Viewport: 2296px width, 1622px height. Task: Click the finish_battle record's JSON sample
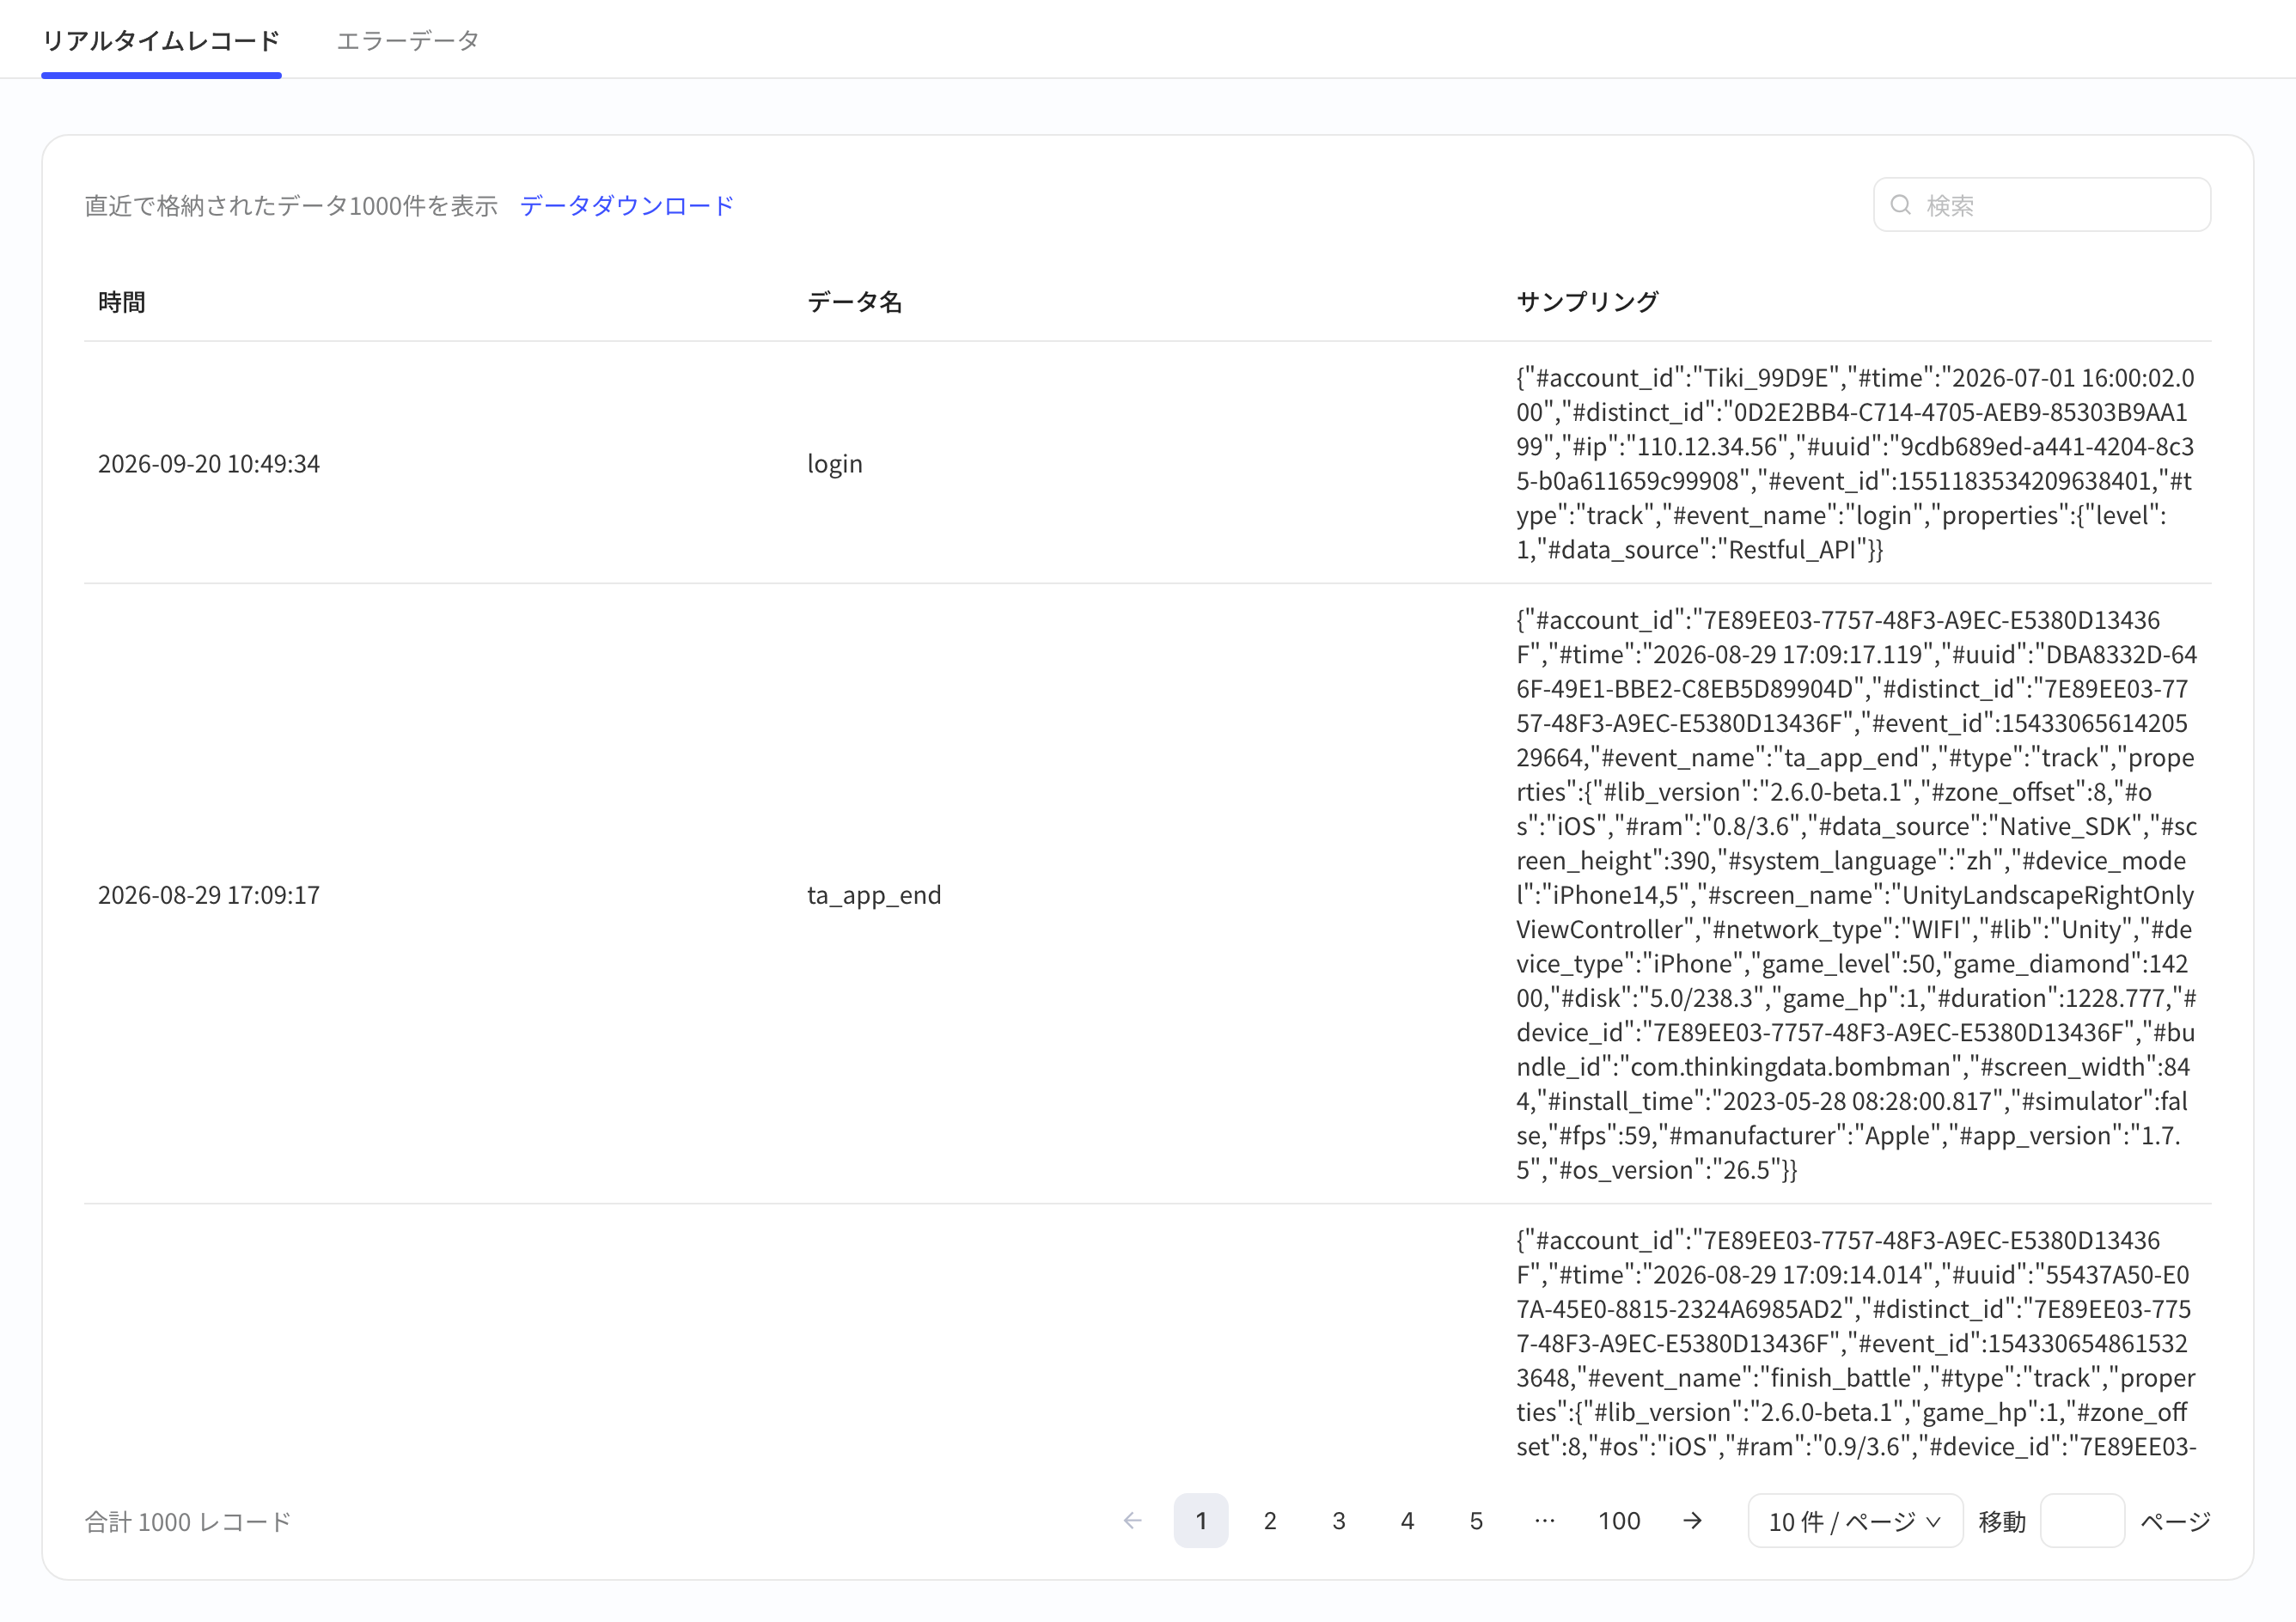pyautogui.click(x=1856, y=1343)
